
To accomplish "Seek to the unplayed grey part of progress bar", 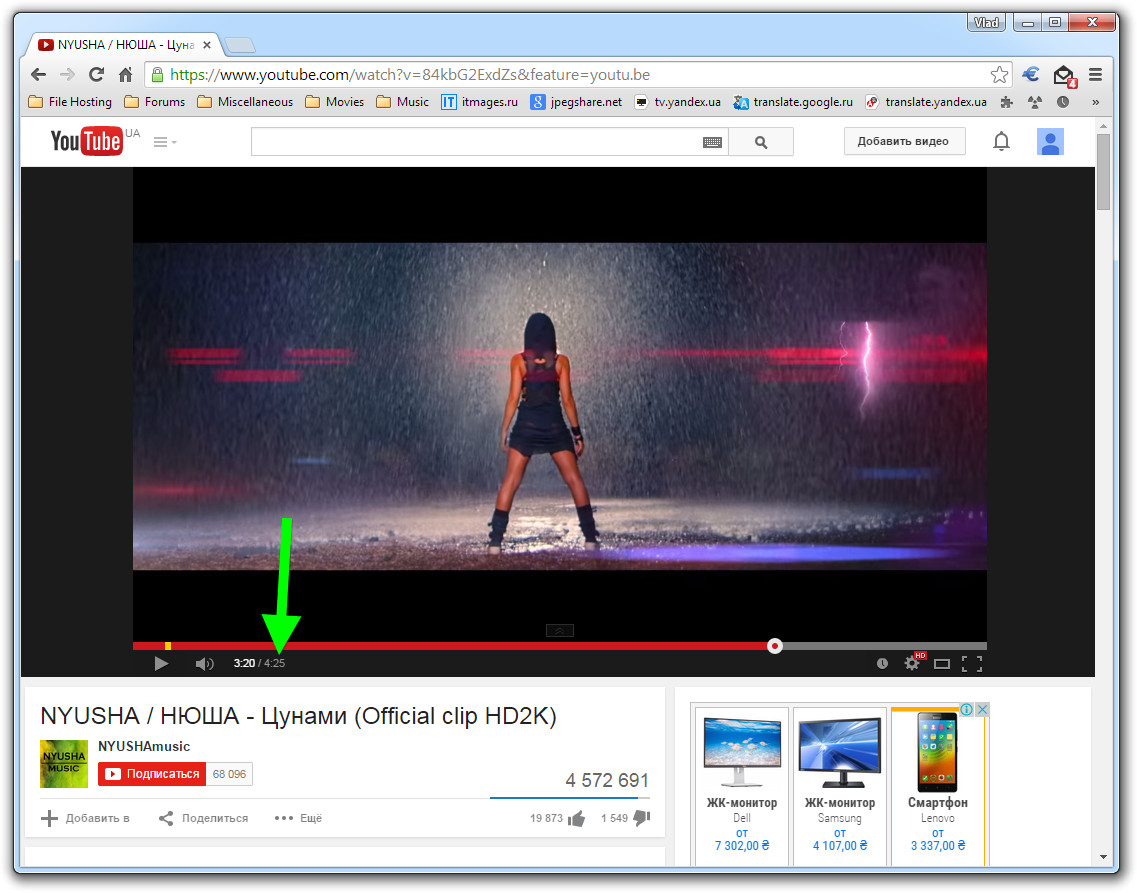I will pyautogui.click(x=885, y=646).
